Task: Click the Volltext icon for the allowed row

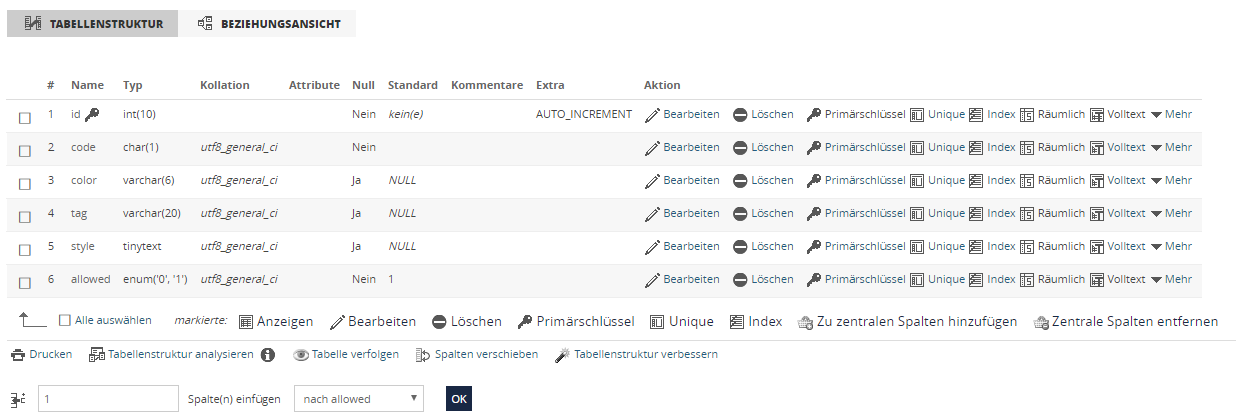Action: 1097,280
